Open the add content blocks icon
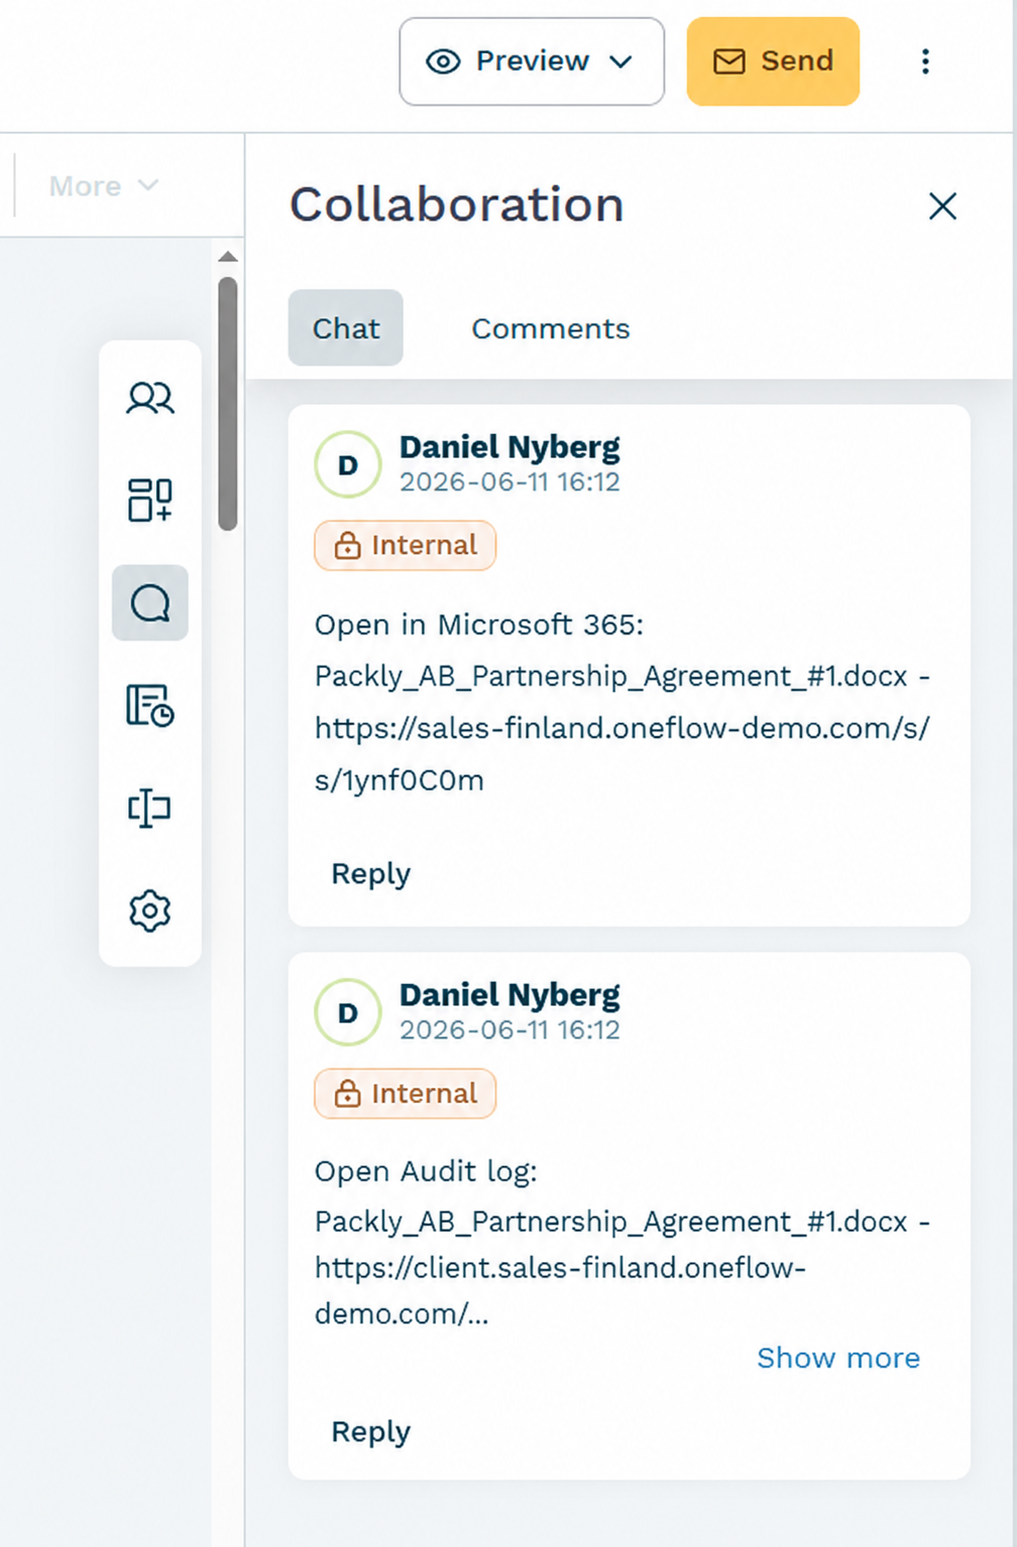The width and height of the screenshot is (1017, 1547). (150, 499)
